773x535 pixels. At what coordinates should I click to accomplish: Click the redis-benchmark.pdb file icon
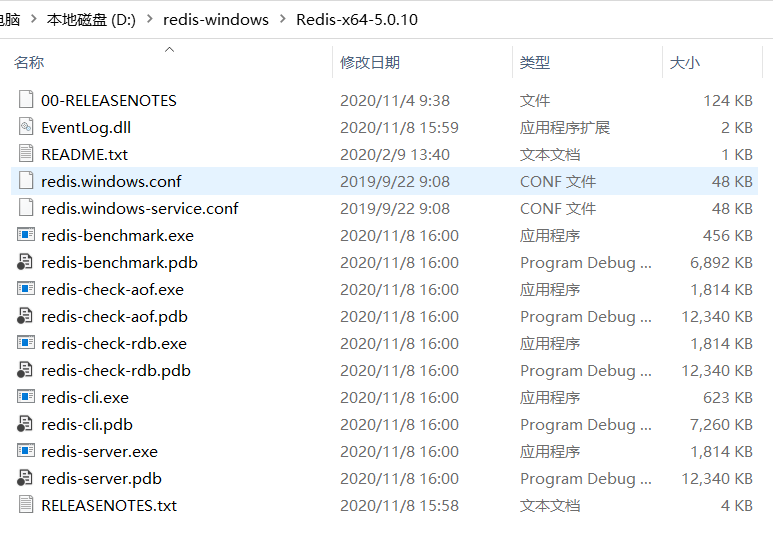[x=25, y=262]
